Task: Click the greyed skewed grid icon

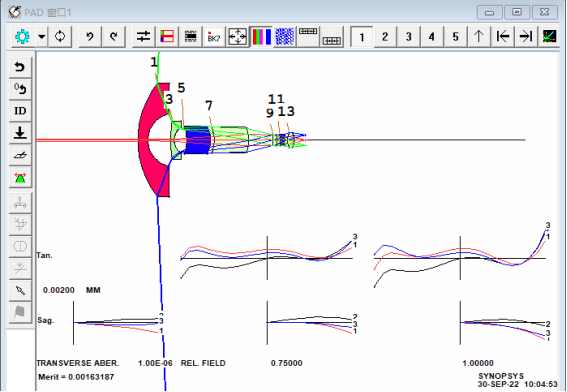Action: pyautogui.click(x=20, y=225)
